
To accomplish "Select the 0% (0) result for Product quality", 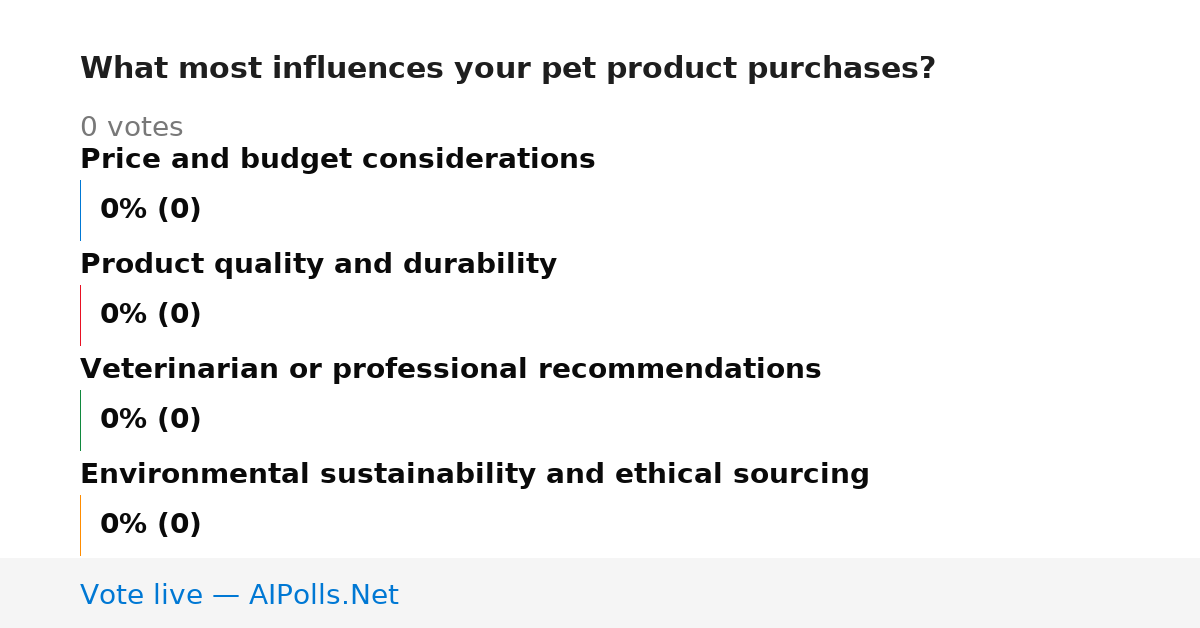I will 150,315.
